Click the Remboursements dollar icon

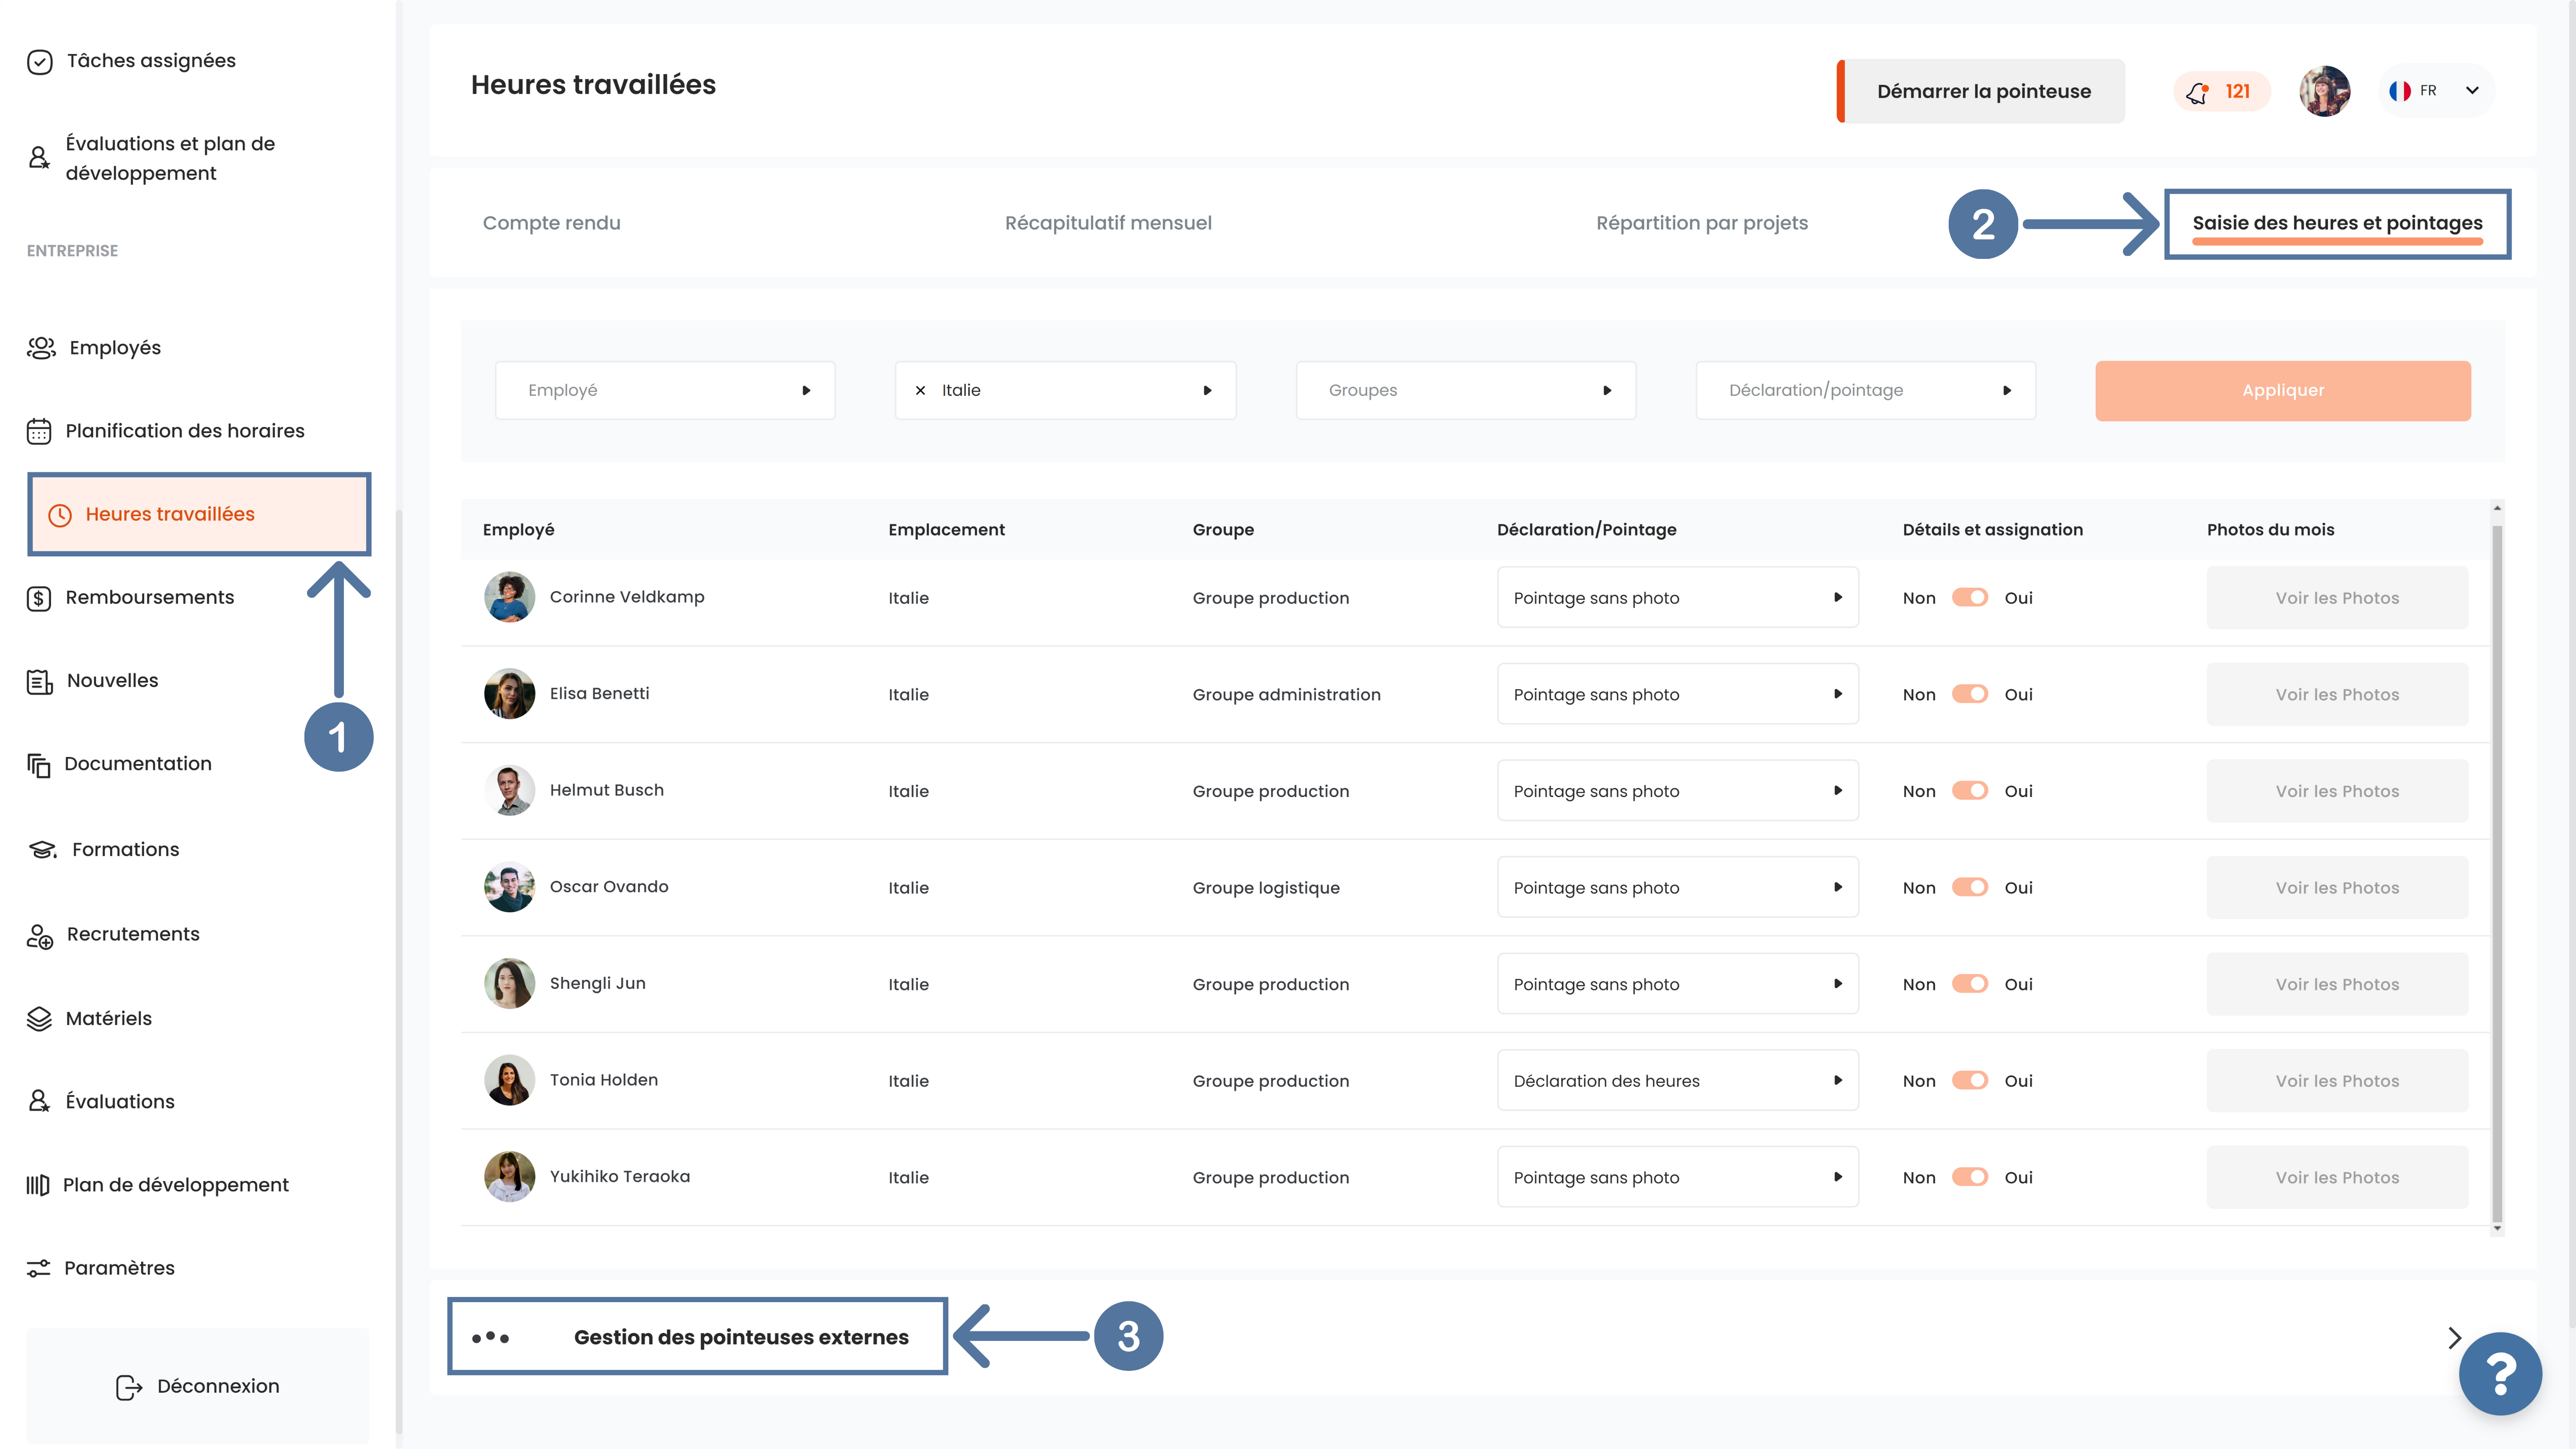(39, 598)
